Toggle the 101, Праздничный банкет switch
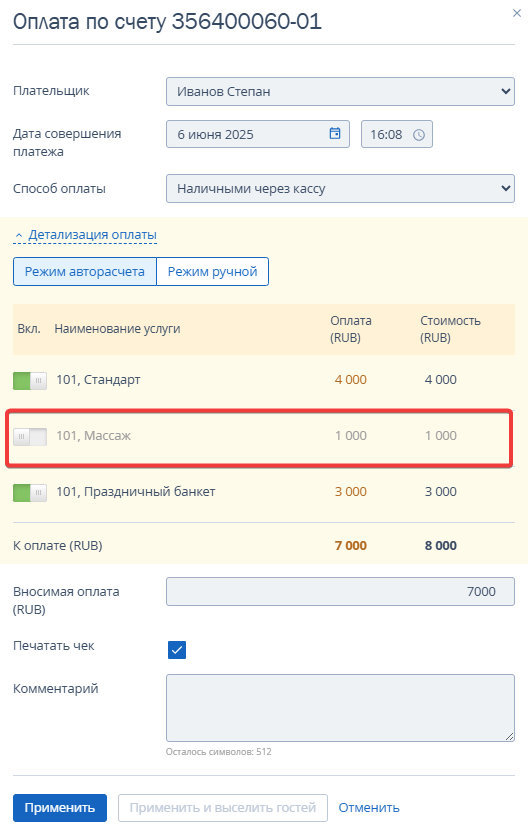This screenshot has height=835, width=530. click(30, 493)
